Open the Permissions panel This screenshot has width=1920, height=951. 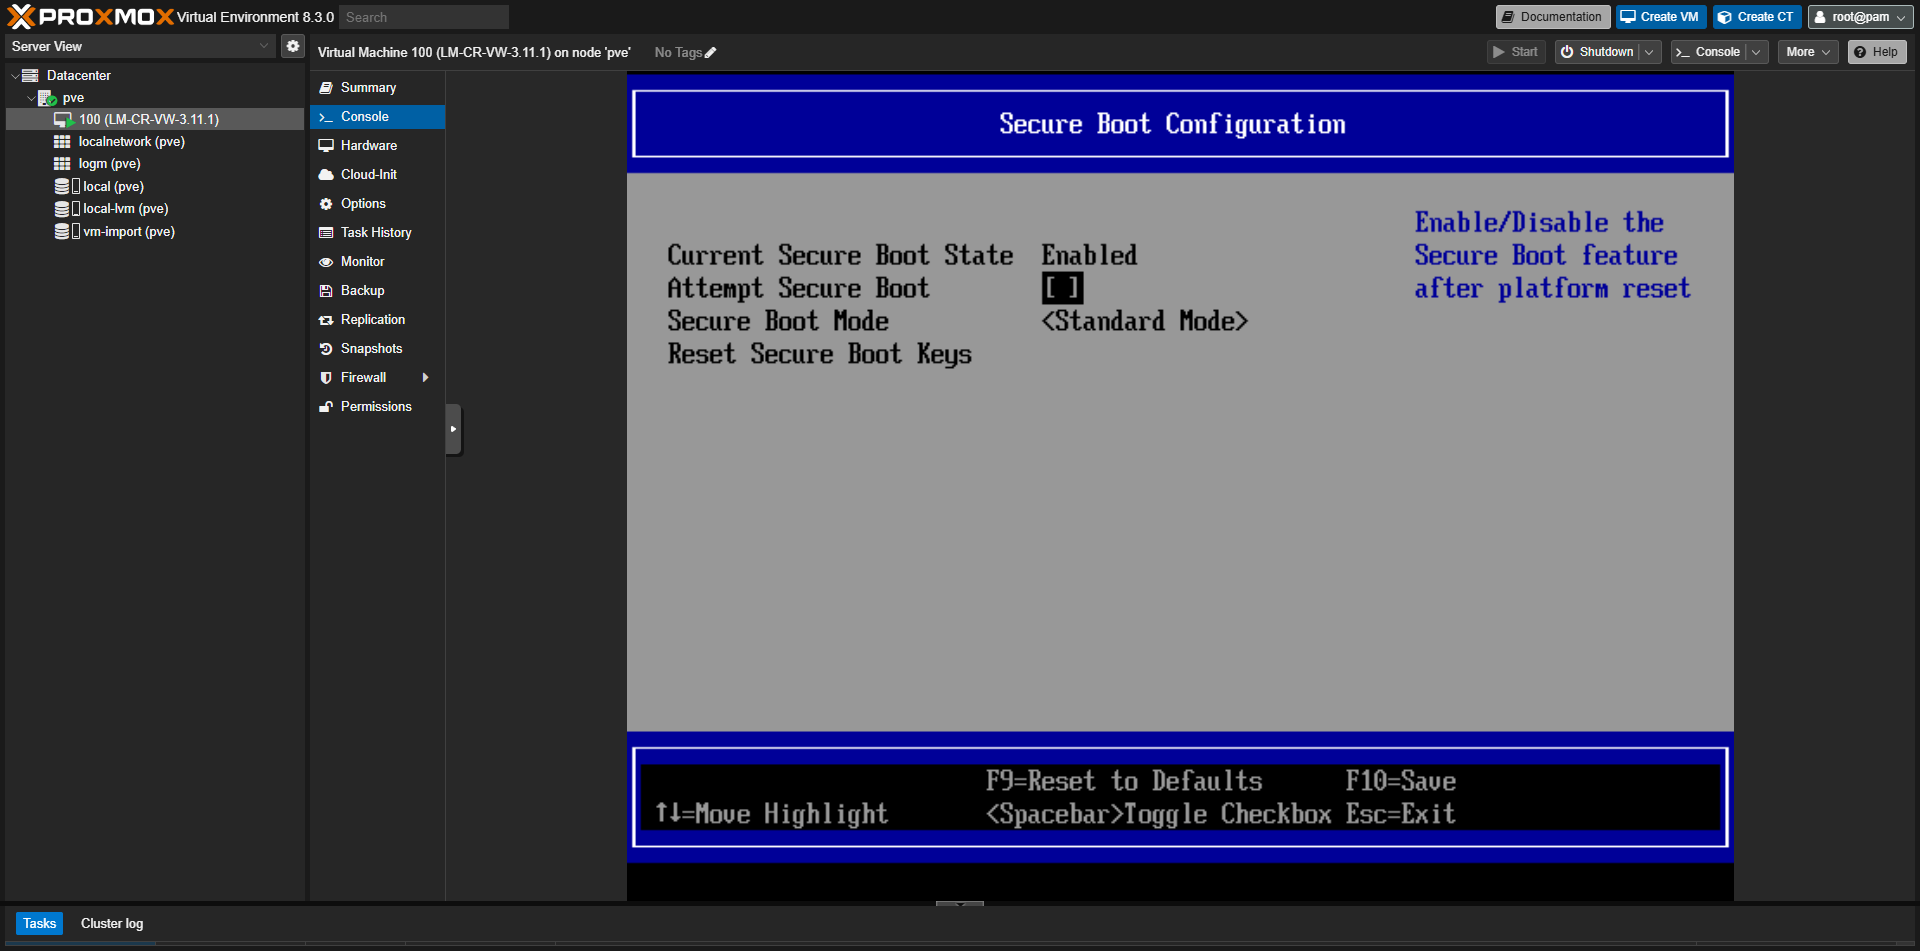coord(376,406)
